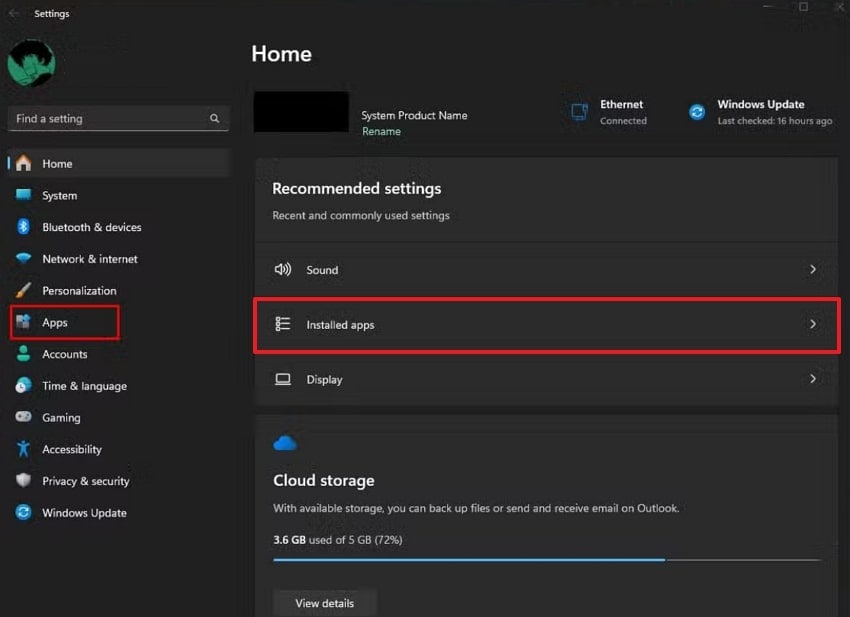This screenshot has height=617, width=850.
Task: Open Windows Update last checked status
Action: [x=761, y=112]
